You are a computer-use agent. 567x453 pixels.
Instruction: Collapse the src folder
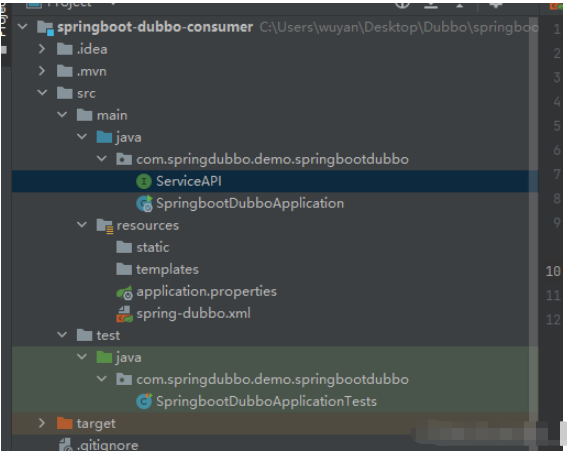(42, 93)
